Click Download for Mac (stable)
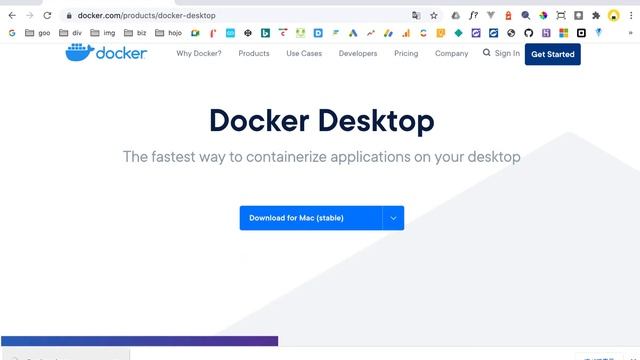Image resolution: width=640 pixels, height=360 pixels. coord(311,218)
